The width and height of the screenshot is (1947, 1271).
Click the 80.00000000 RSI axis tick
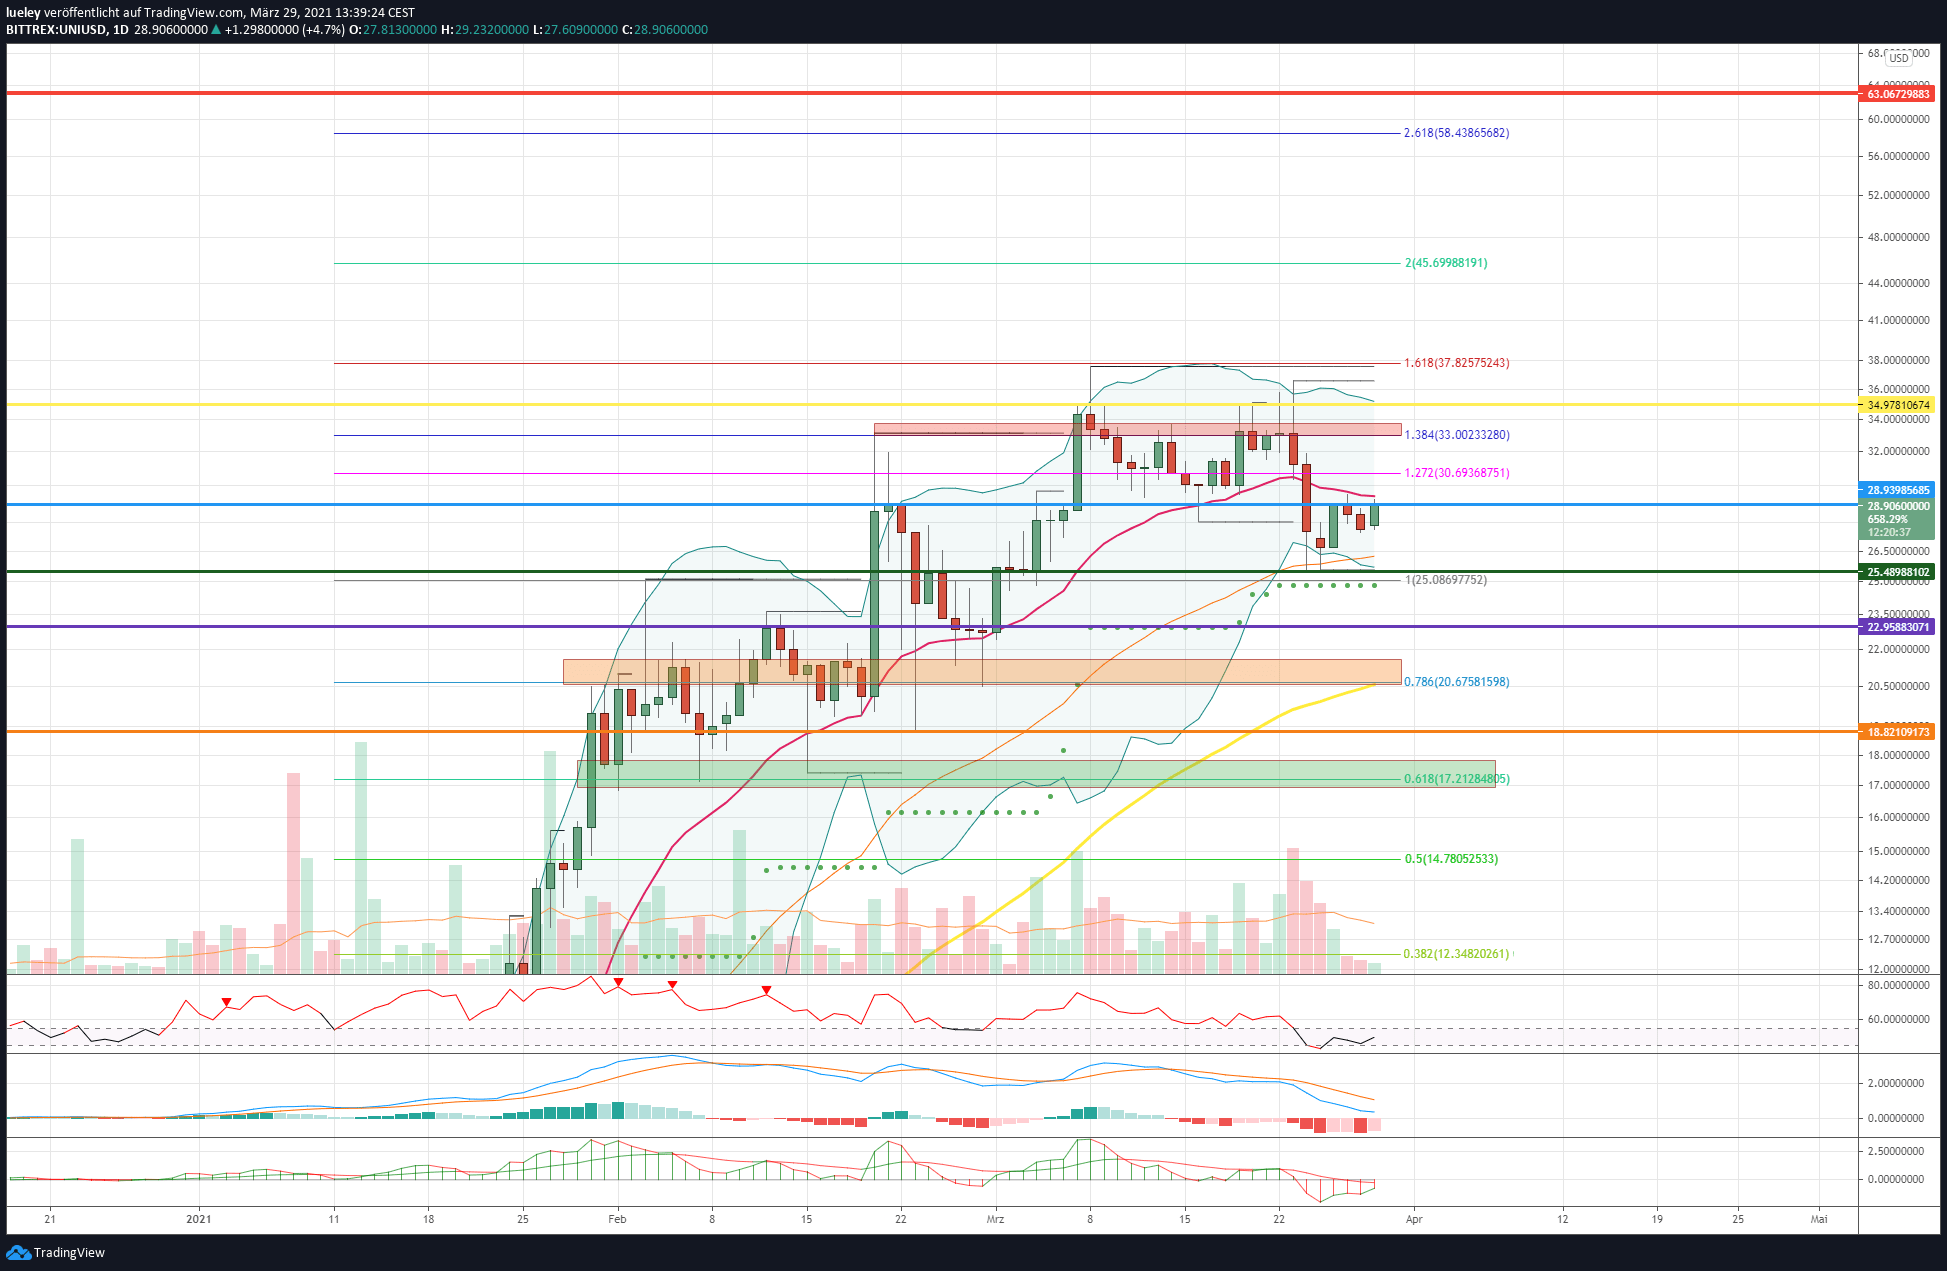(1898, 986)
